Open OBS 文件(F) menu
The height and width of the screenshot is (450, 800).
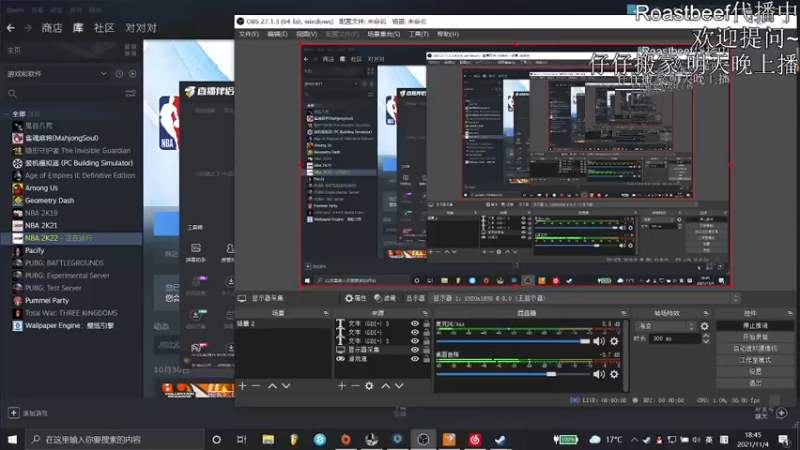pyautogui.click(x=249, y=34)
